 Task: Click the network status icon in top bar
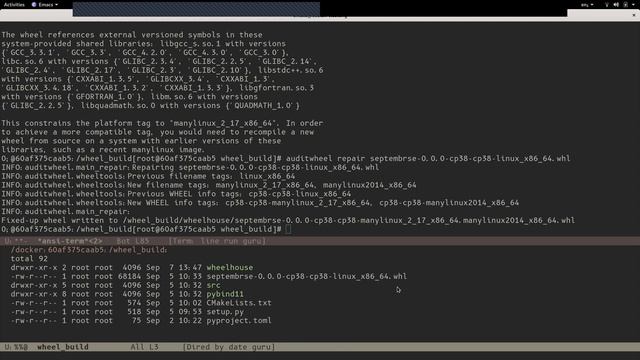(607, 5)
